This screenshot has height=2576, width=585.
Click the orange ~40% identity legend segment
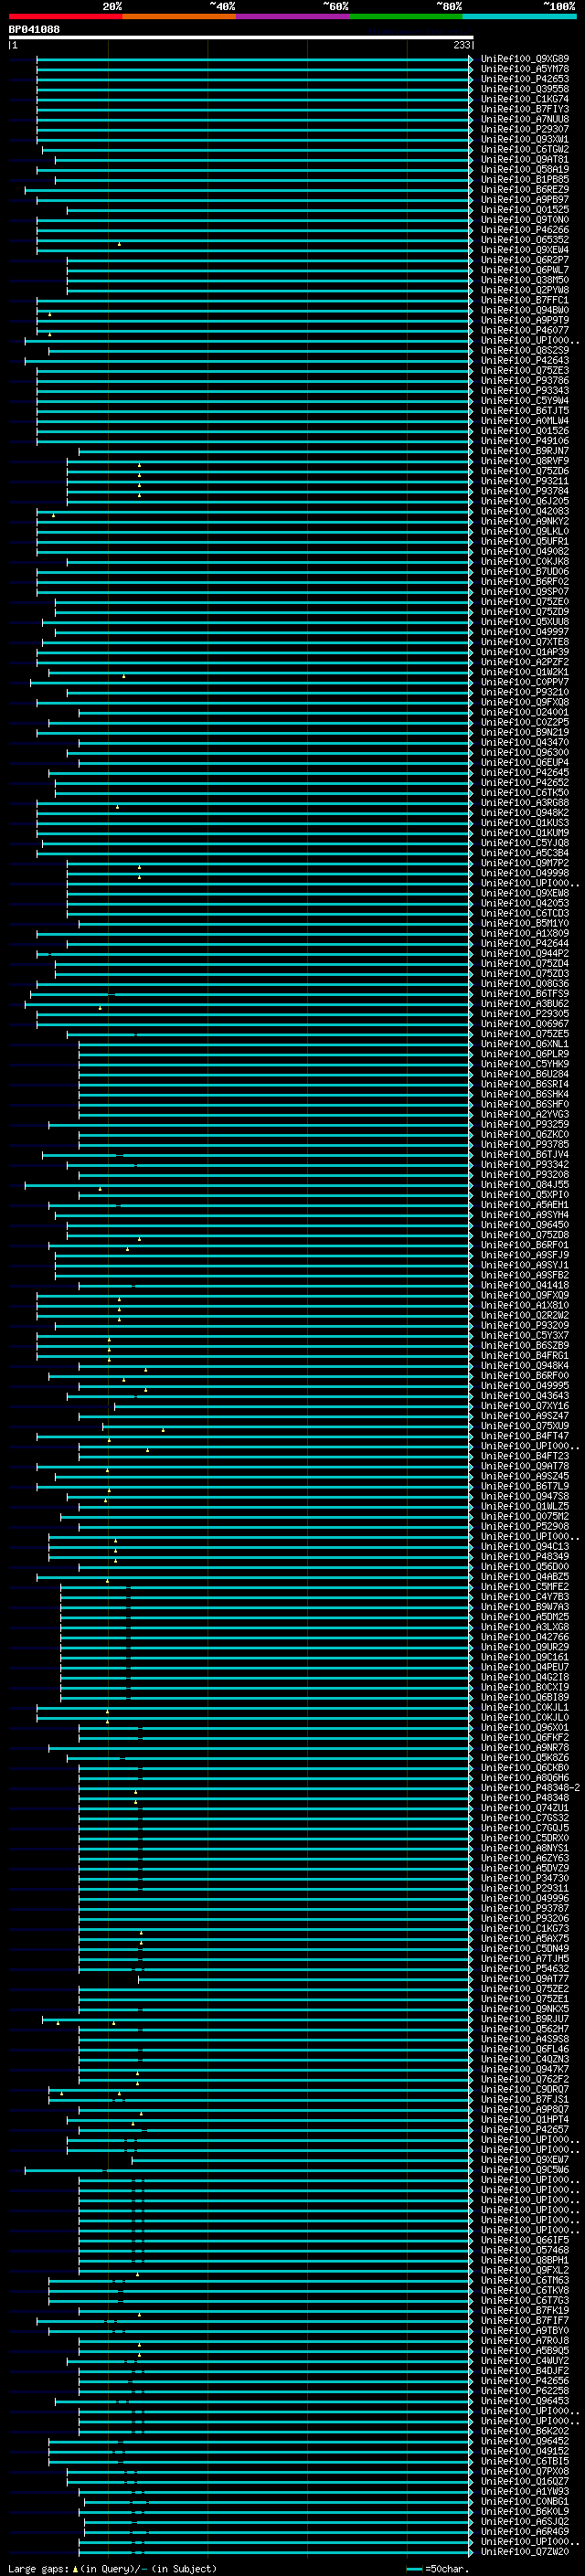(x=179, y=17)
